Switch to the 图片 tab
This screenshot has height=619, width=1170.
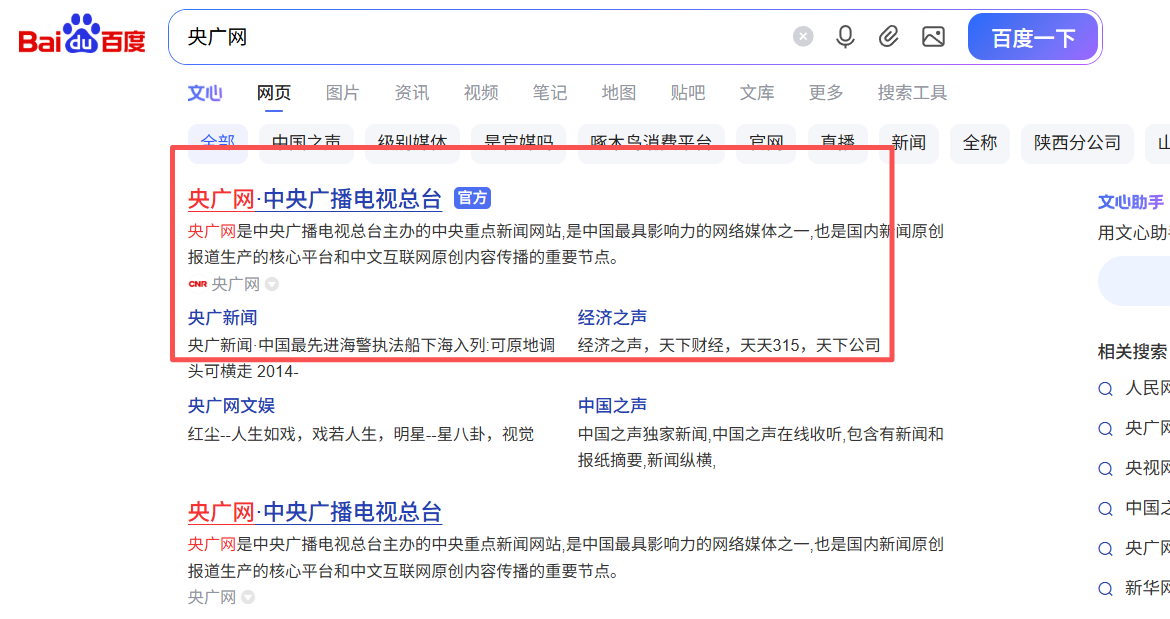click(342, 93)
